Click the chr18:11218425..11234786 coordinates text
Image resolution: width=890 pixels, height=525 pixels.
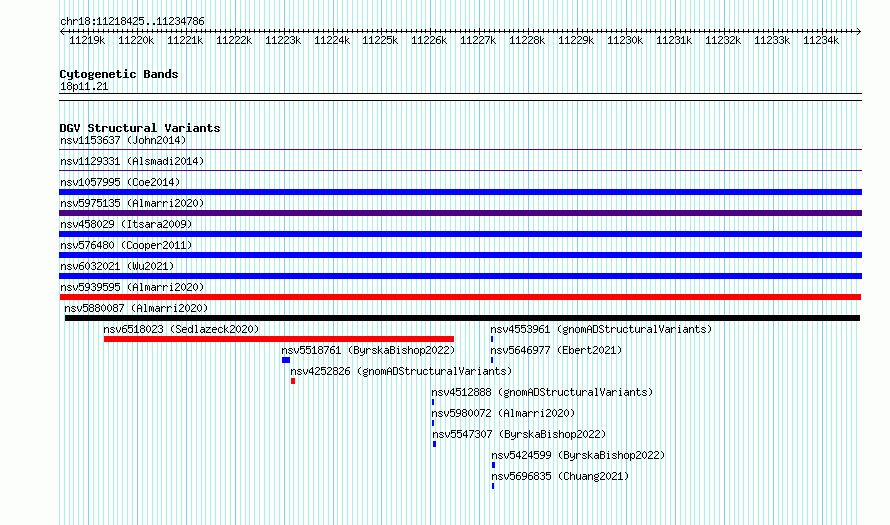pos(132,22)
